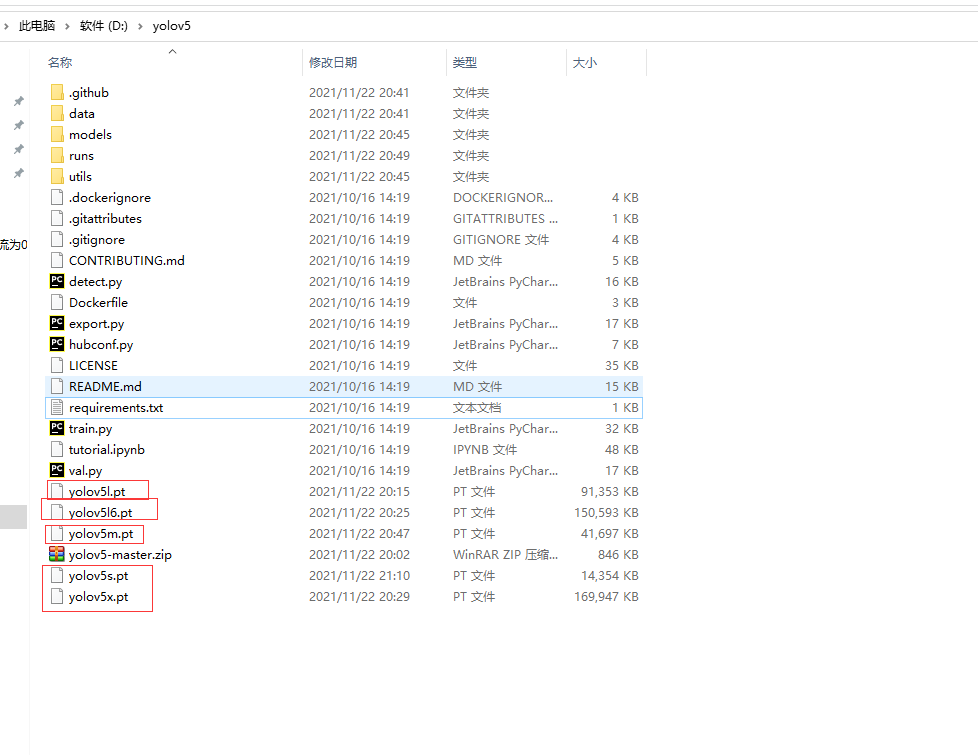Image resolution: width=978 pixels, height=755 pixels.
Task: Navigate to 此电脑 in the breadcrumb
Action: (x=37, y=26)
